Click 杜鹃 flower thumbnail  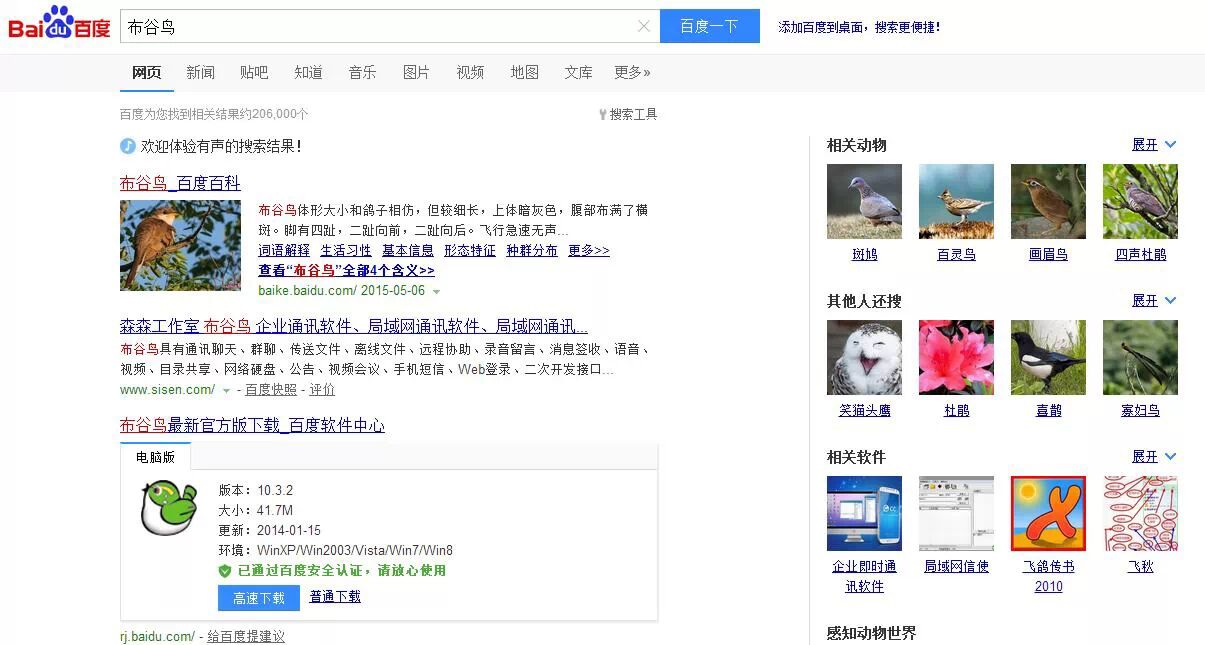coord(956,358)
